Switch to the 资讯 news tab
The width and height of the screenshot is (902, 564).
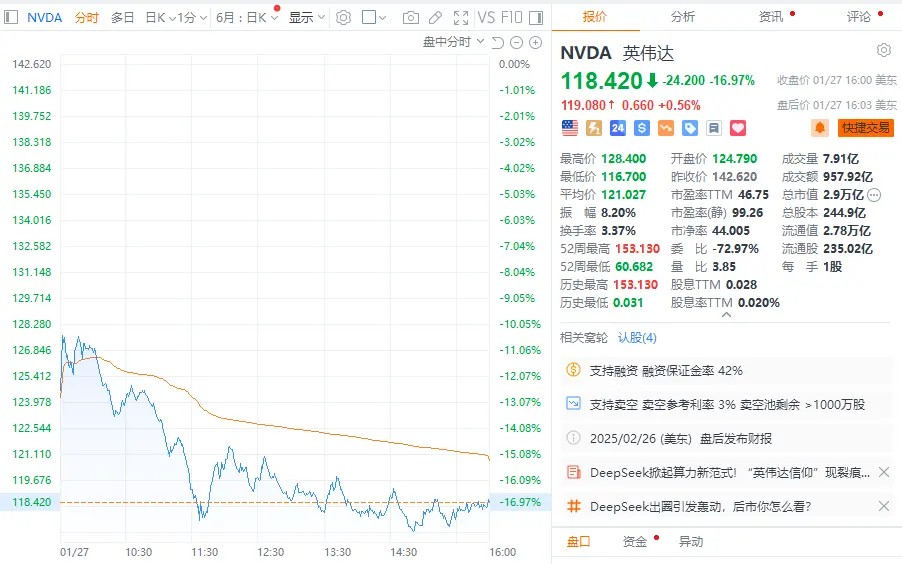point(771,17)
